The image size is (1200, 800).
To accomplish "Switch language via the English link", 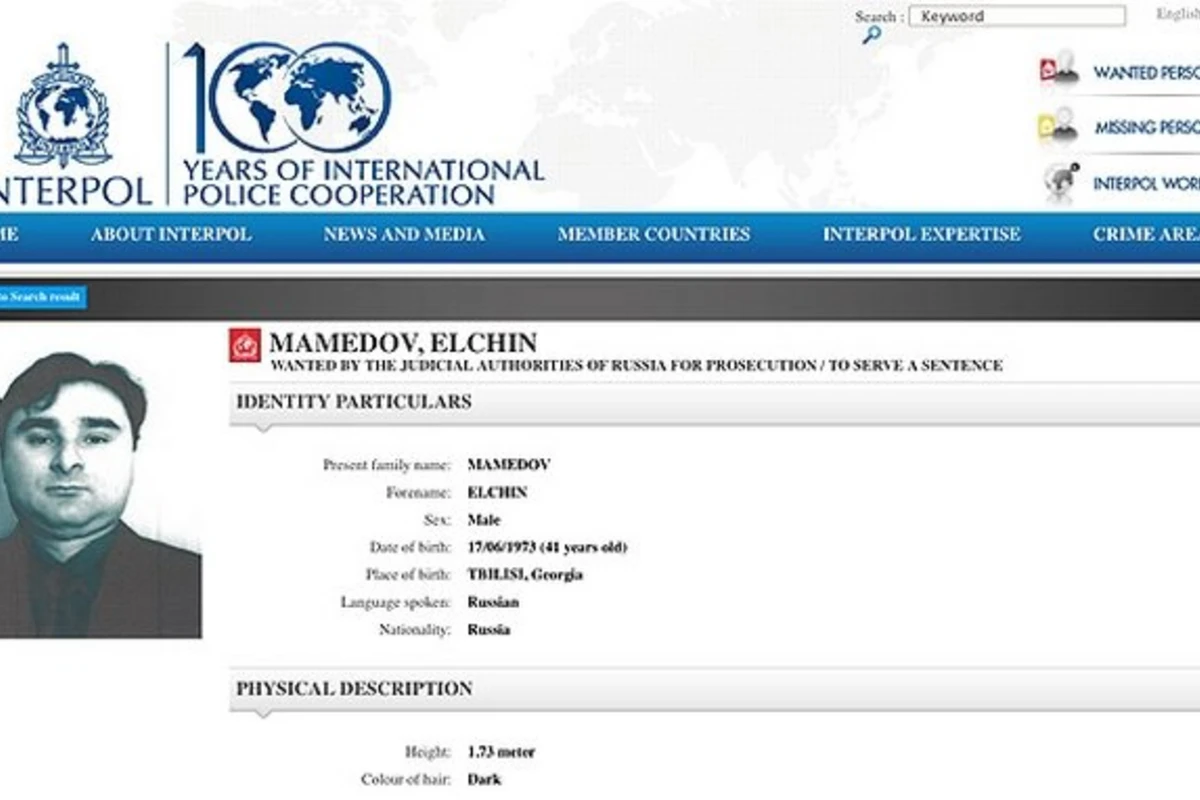I will click(x=1178, y=14).
